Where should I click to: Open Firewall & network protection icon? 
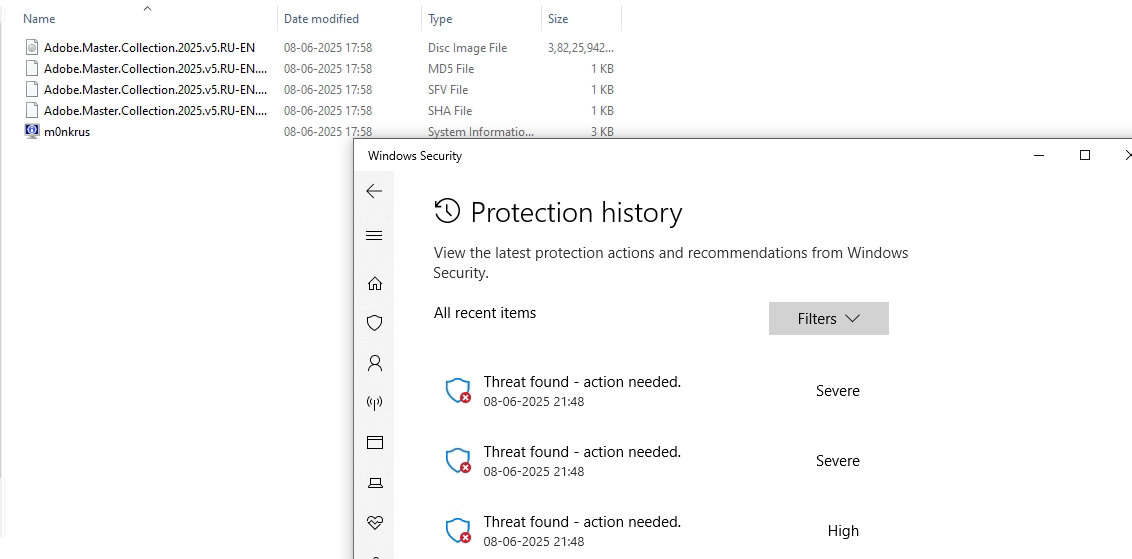pos(375,402)
